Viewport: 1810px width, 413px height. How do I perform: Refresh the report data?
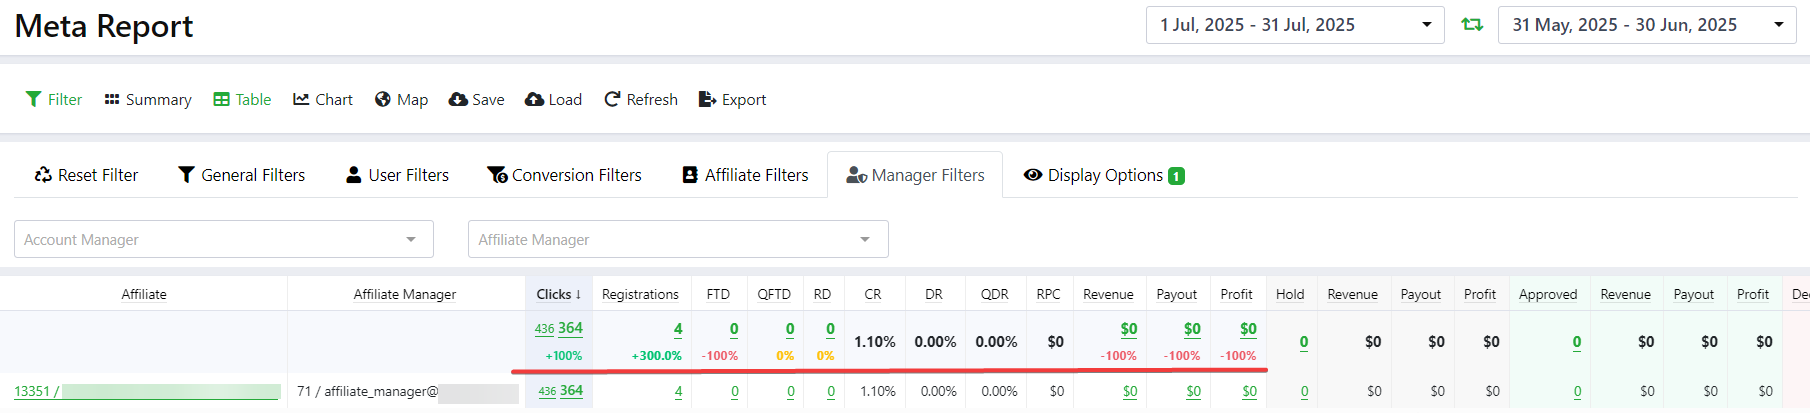(x=641, y=100)
